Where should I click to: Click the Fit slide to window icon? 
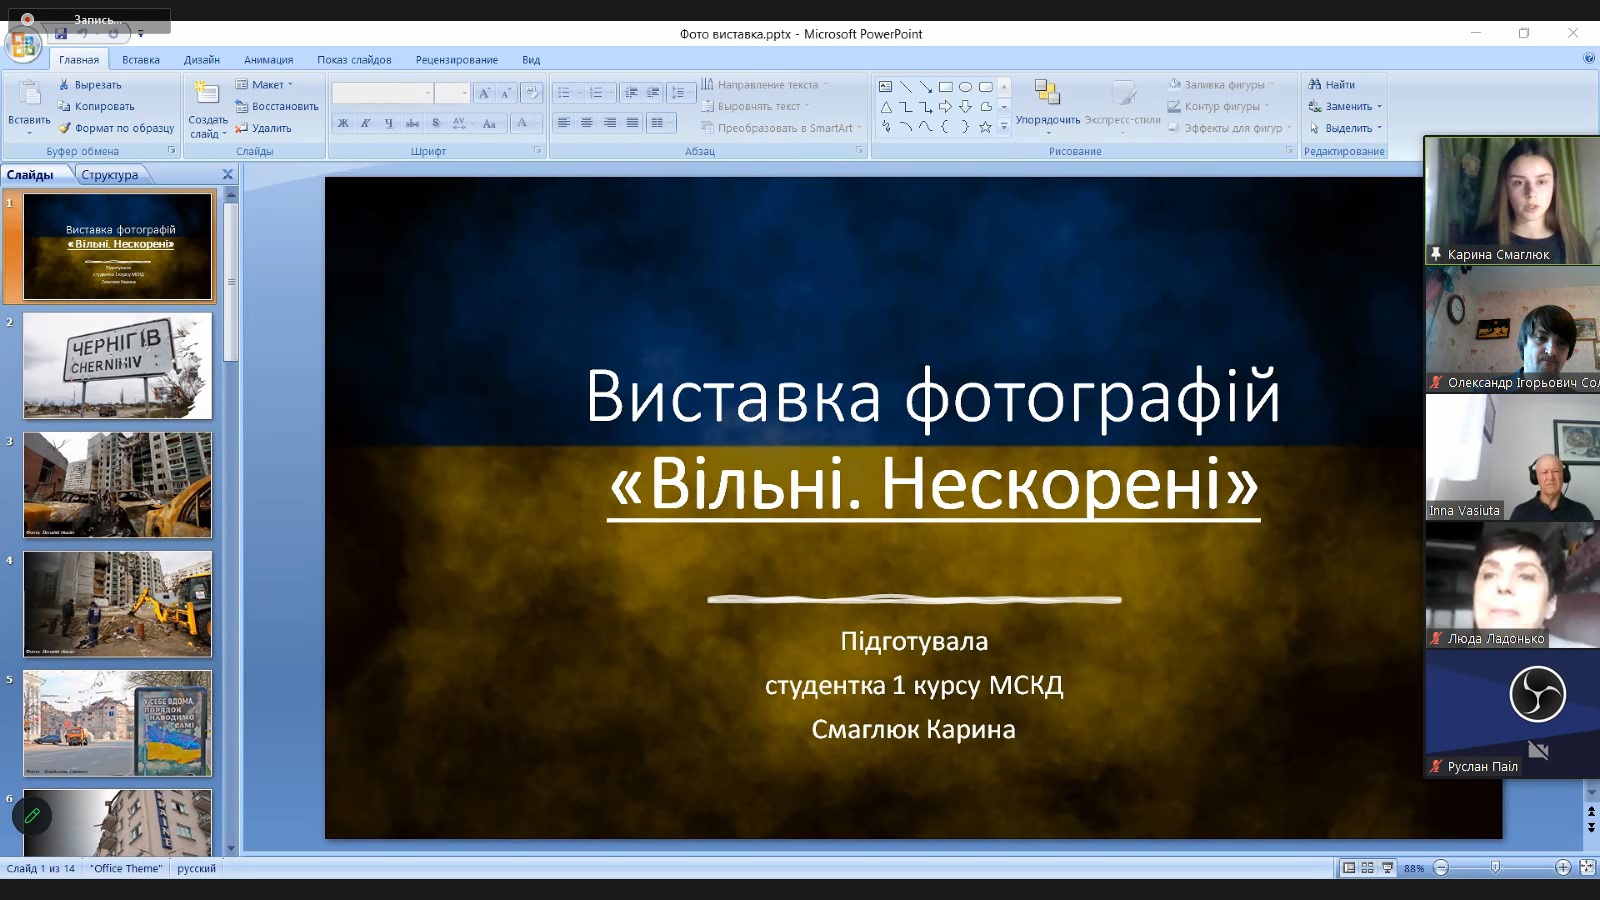pos(1587,868)
